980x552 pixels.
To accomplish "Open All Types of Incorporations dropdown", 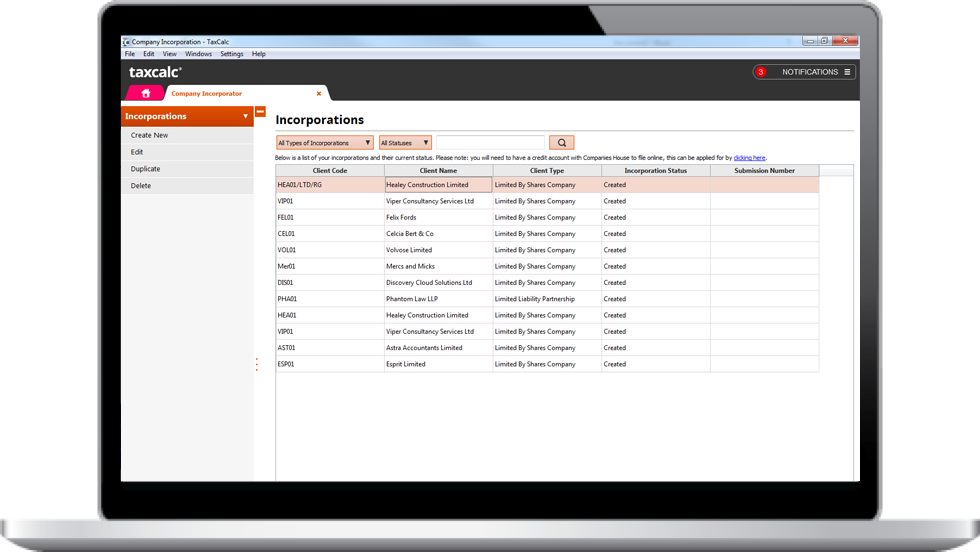I will (324, 143).
